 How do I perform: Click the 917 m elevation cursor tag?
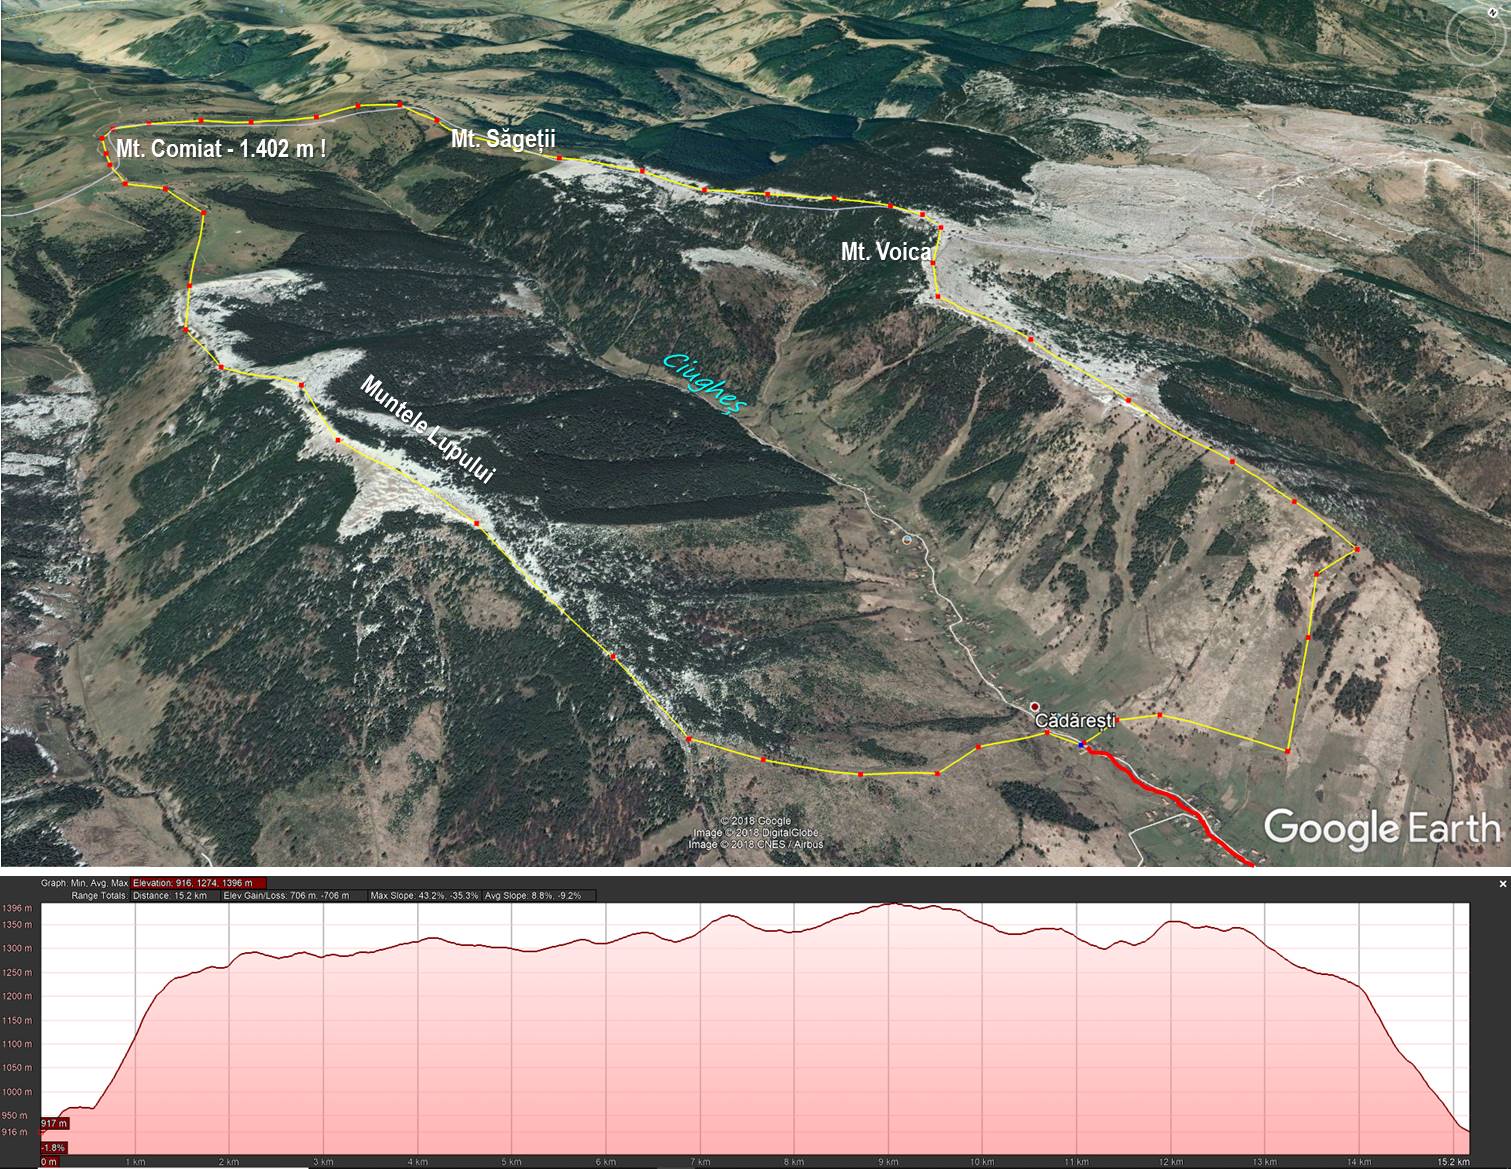[53, 1123]
